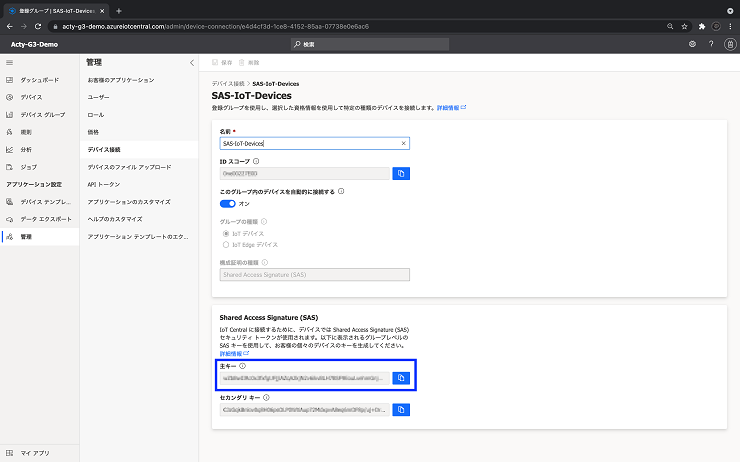Reload the page in browser
Screen dimensions: 740x462
pos(38,26)
